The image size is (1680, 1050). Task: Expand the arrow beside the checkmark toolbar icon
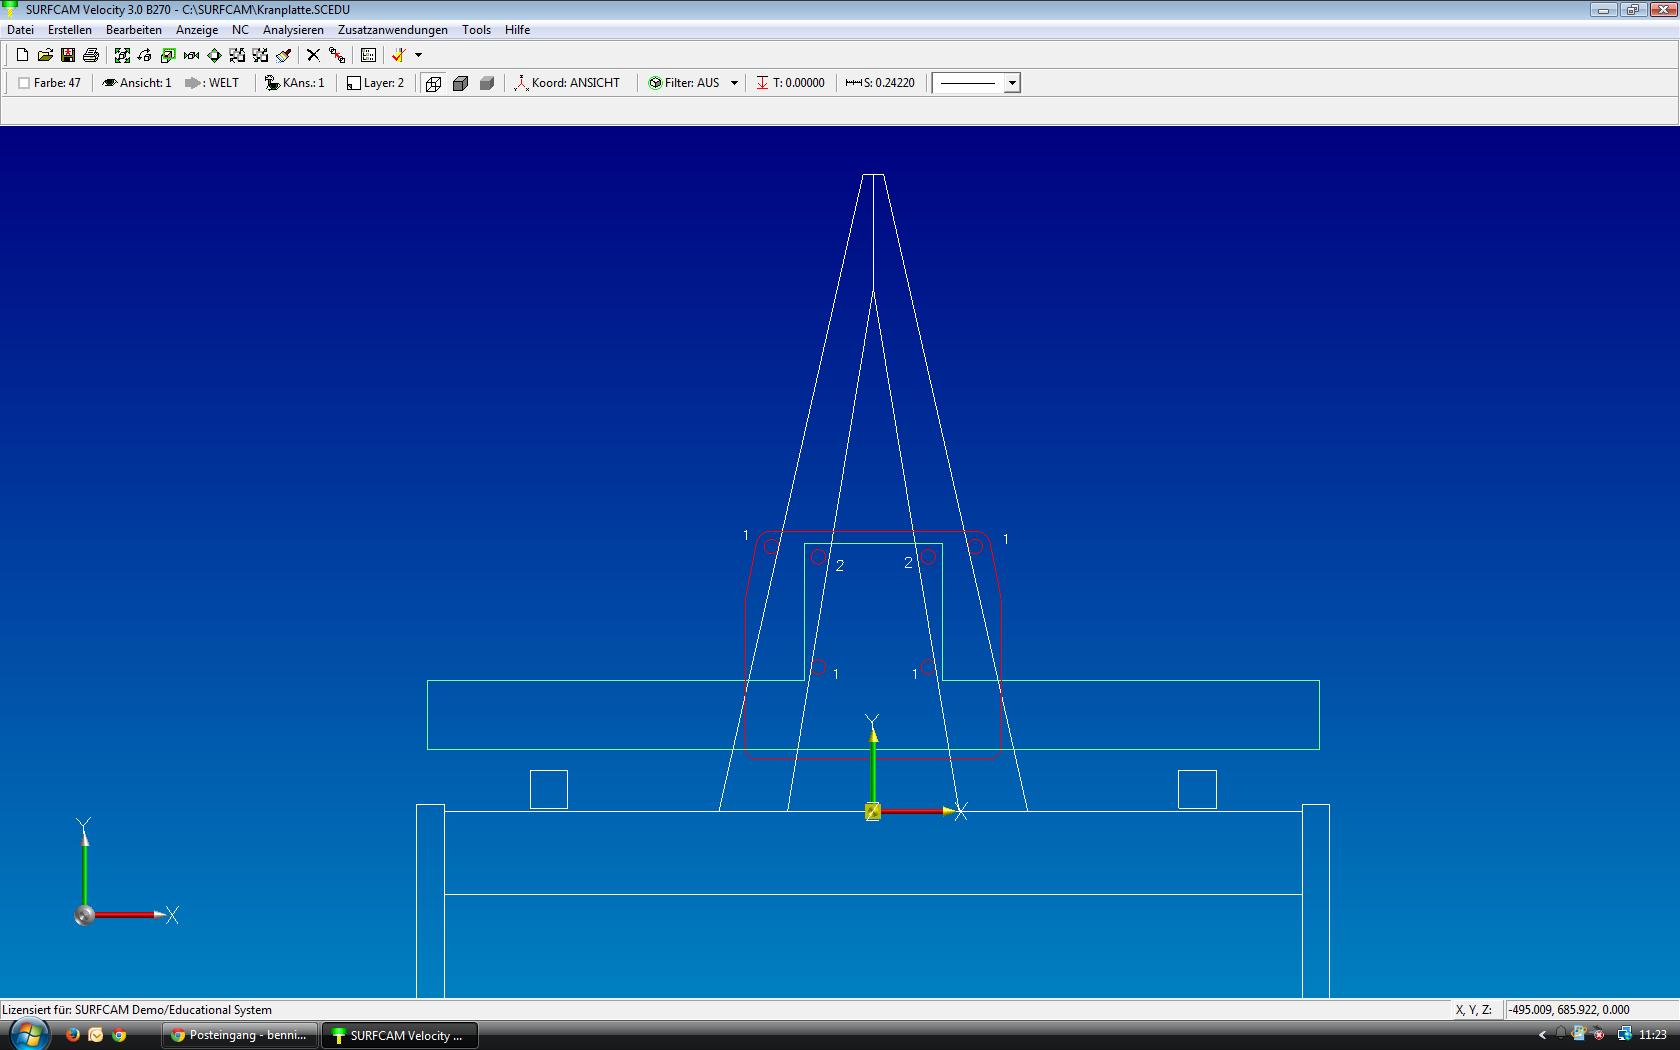418,55
